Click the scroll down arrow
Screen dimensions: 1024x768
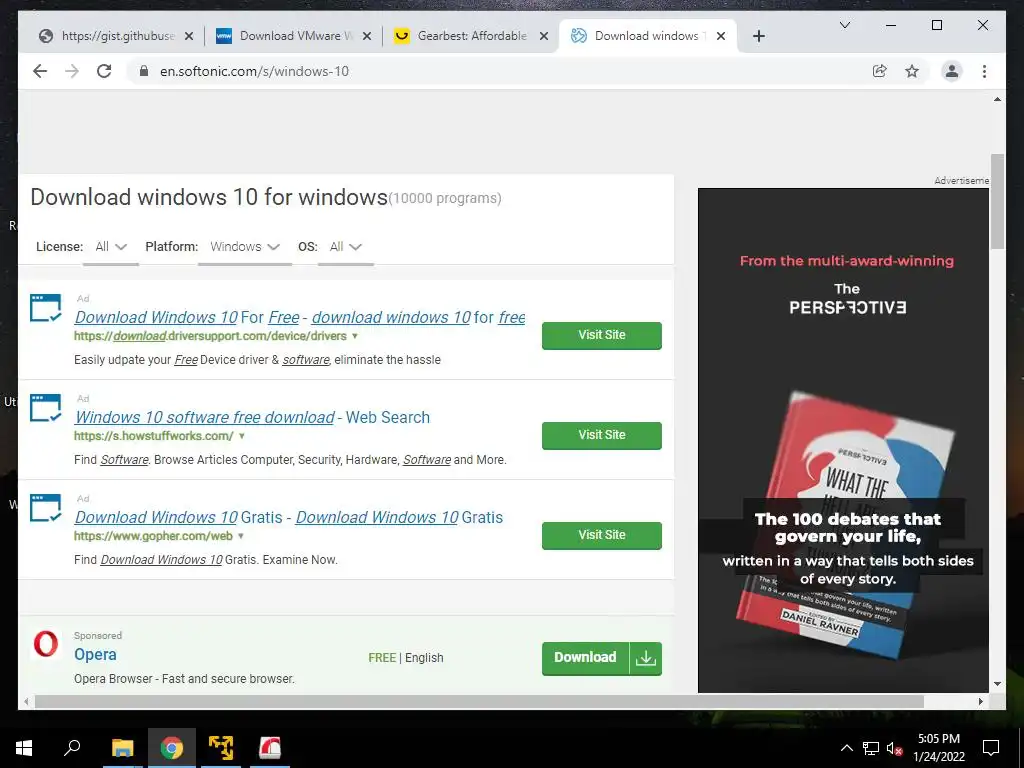(x=997, y=684)
